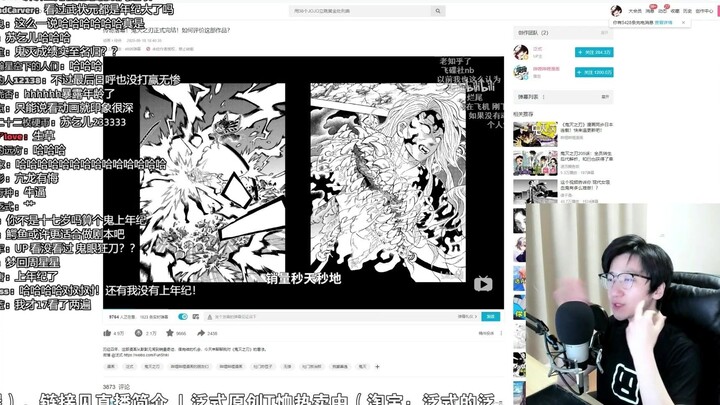Viewport: 720px width, 405px height.
Task: Add a tag with the plus icon
Action: click(377, 366)
